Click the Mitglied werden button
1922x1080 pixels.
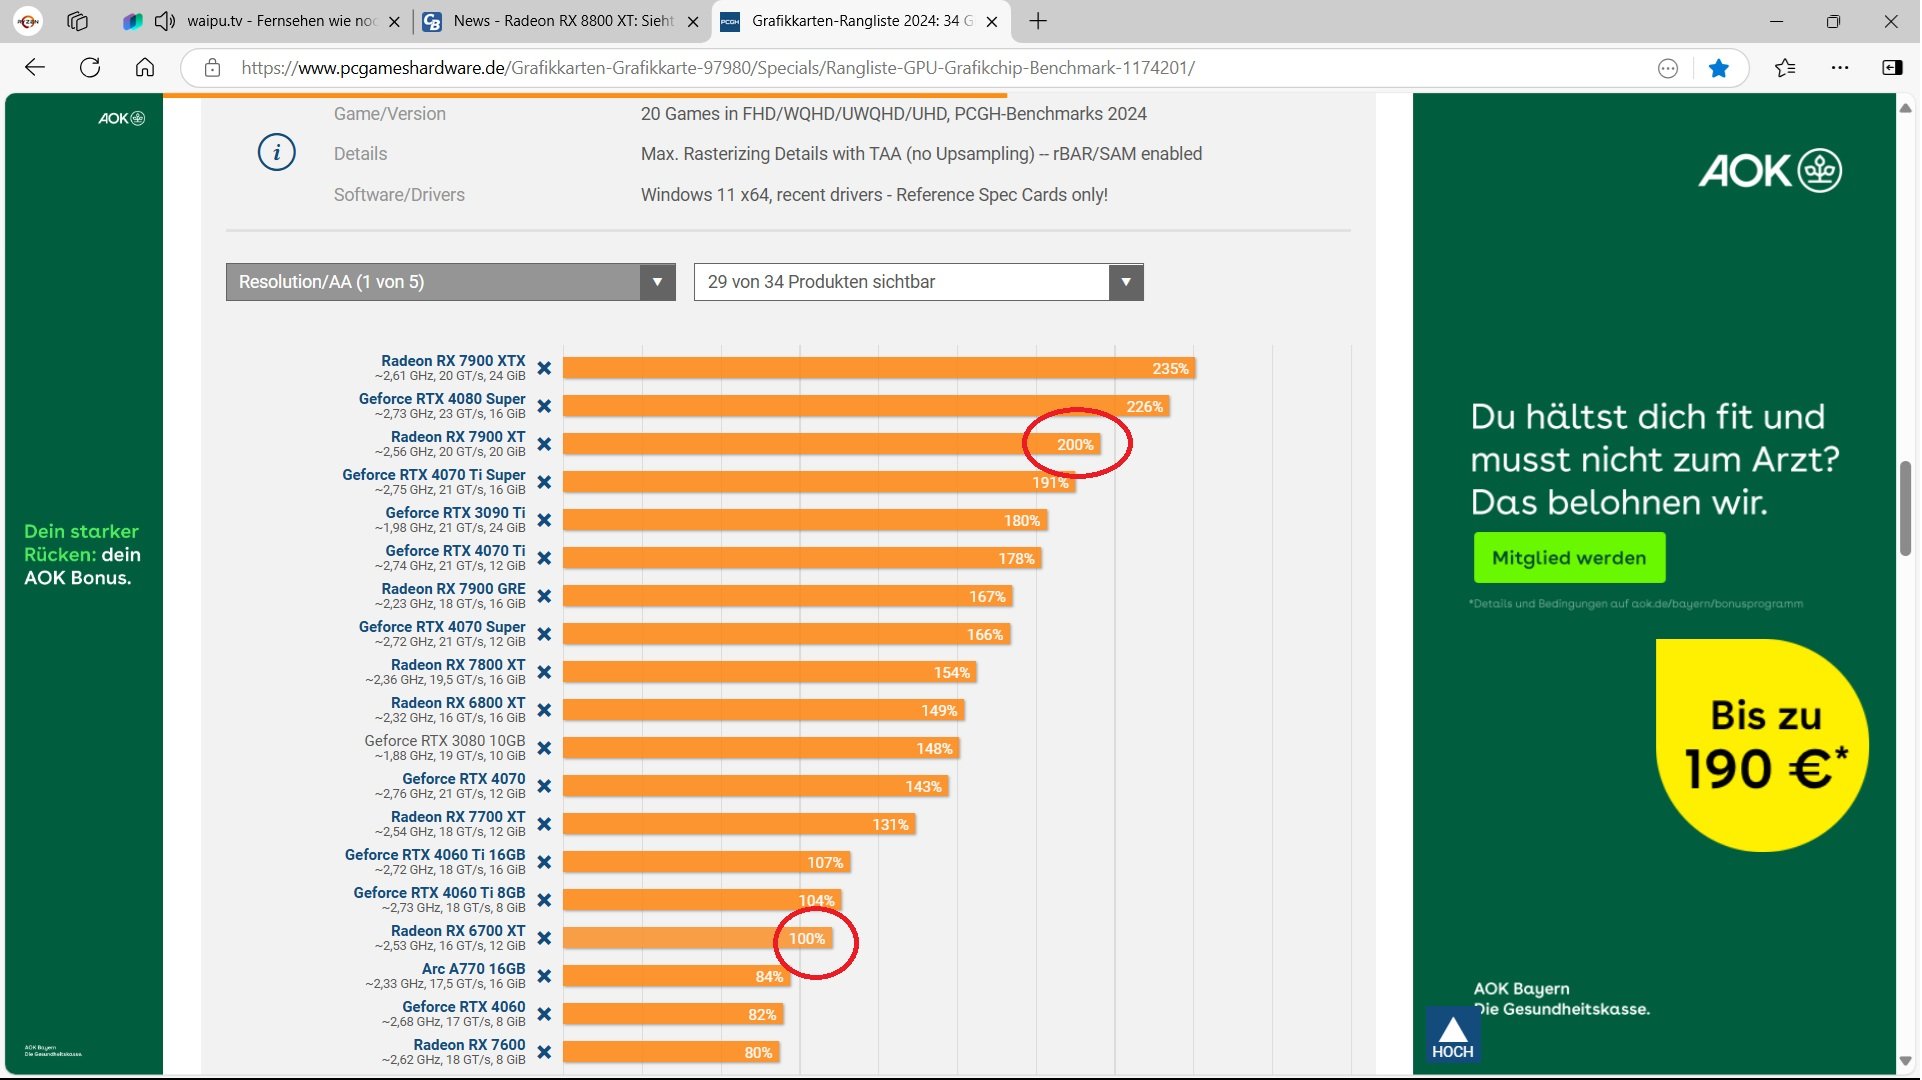(1568, 558)
